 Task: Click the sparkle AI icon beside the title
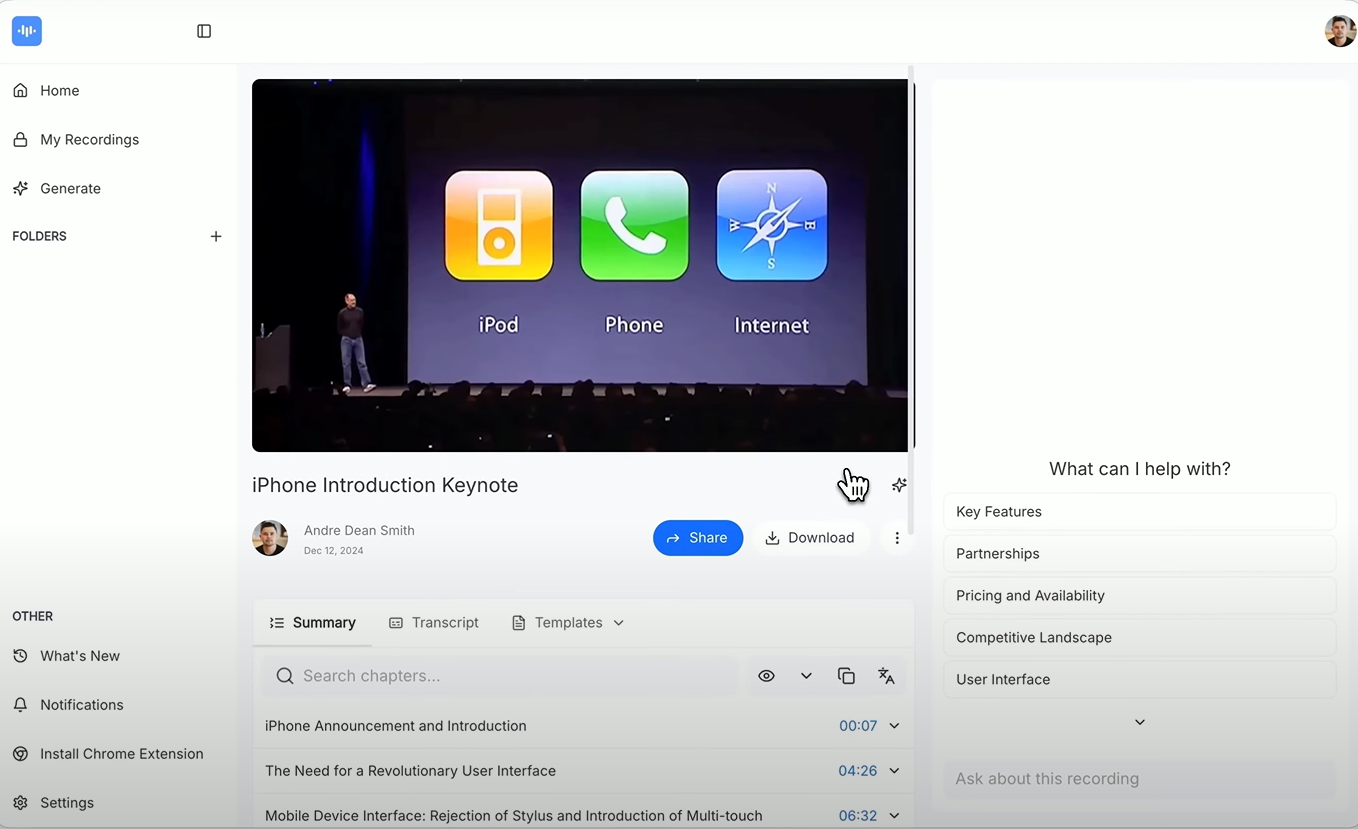(x=899, y=485)
